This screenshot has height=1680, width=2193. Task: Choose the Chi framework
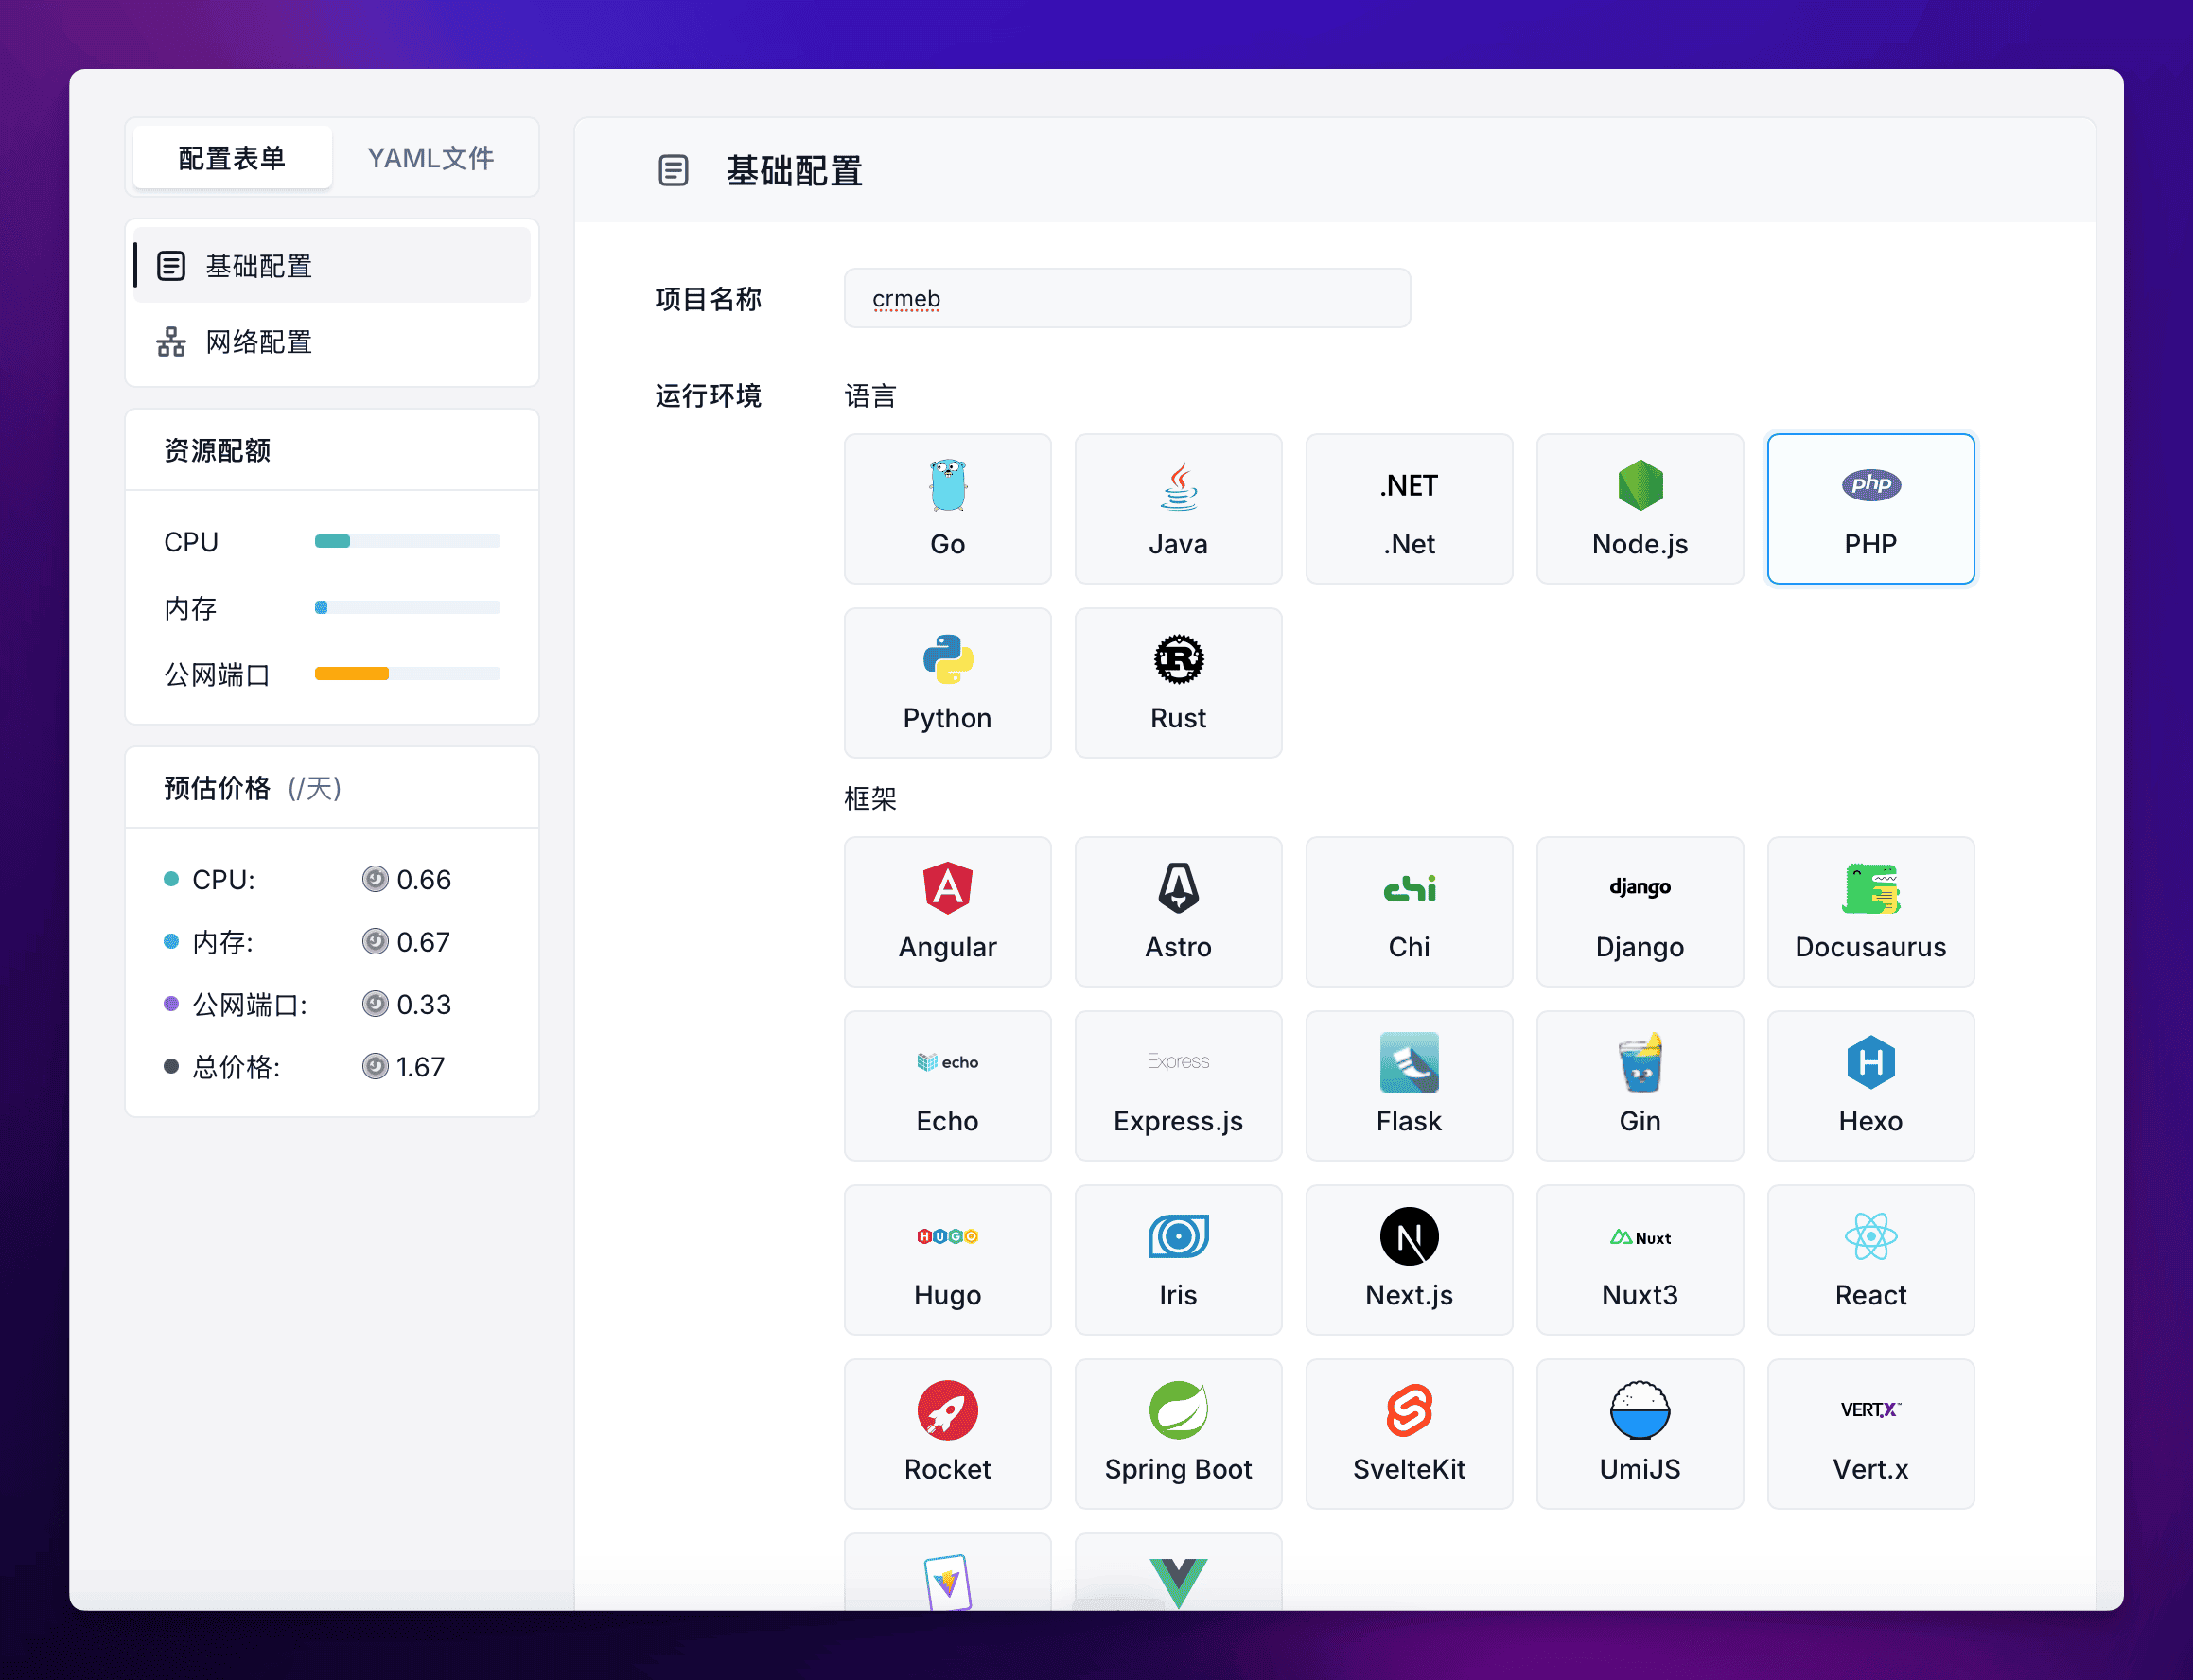point(1409,911)
